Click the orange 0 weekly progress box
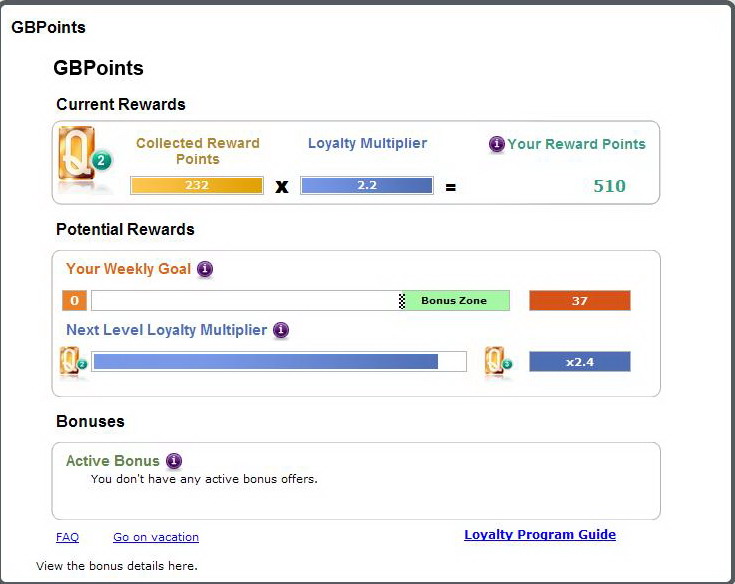735x584 pixels. (75, 300)
